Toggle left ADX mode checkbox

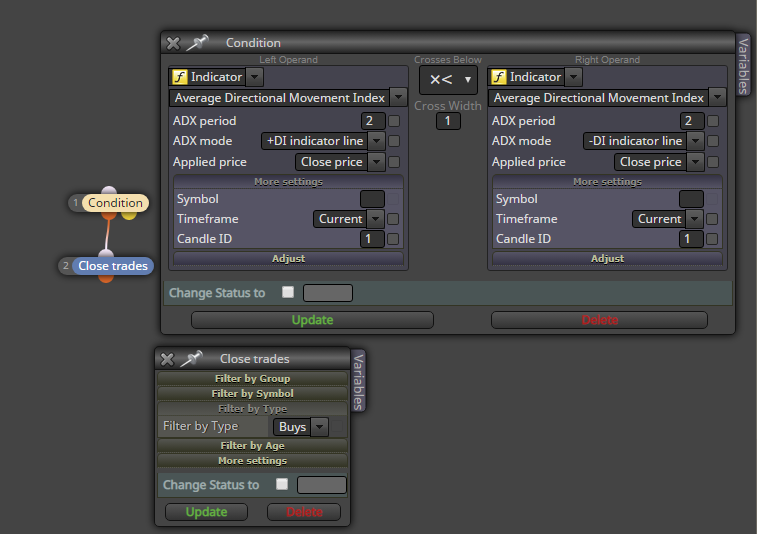click(394, 141)
